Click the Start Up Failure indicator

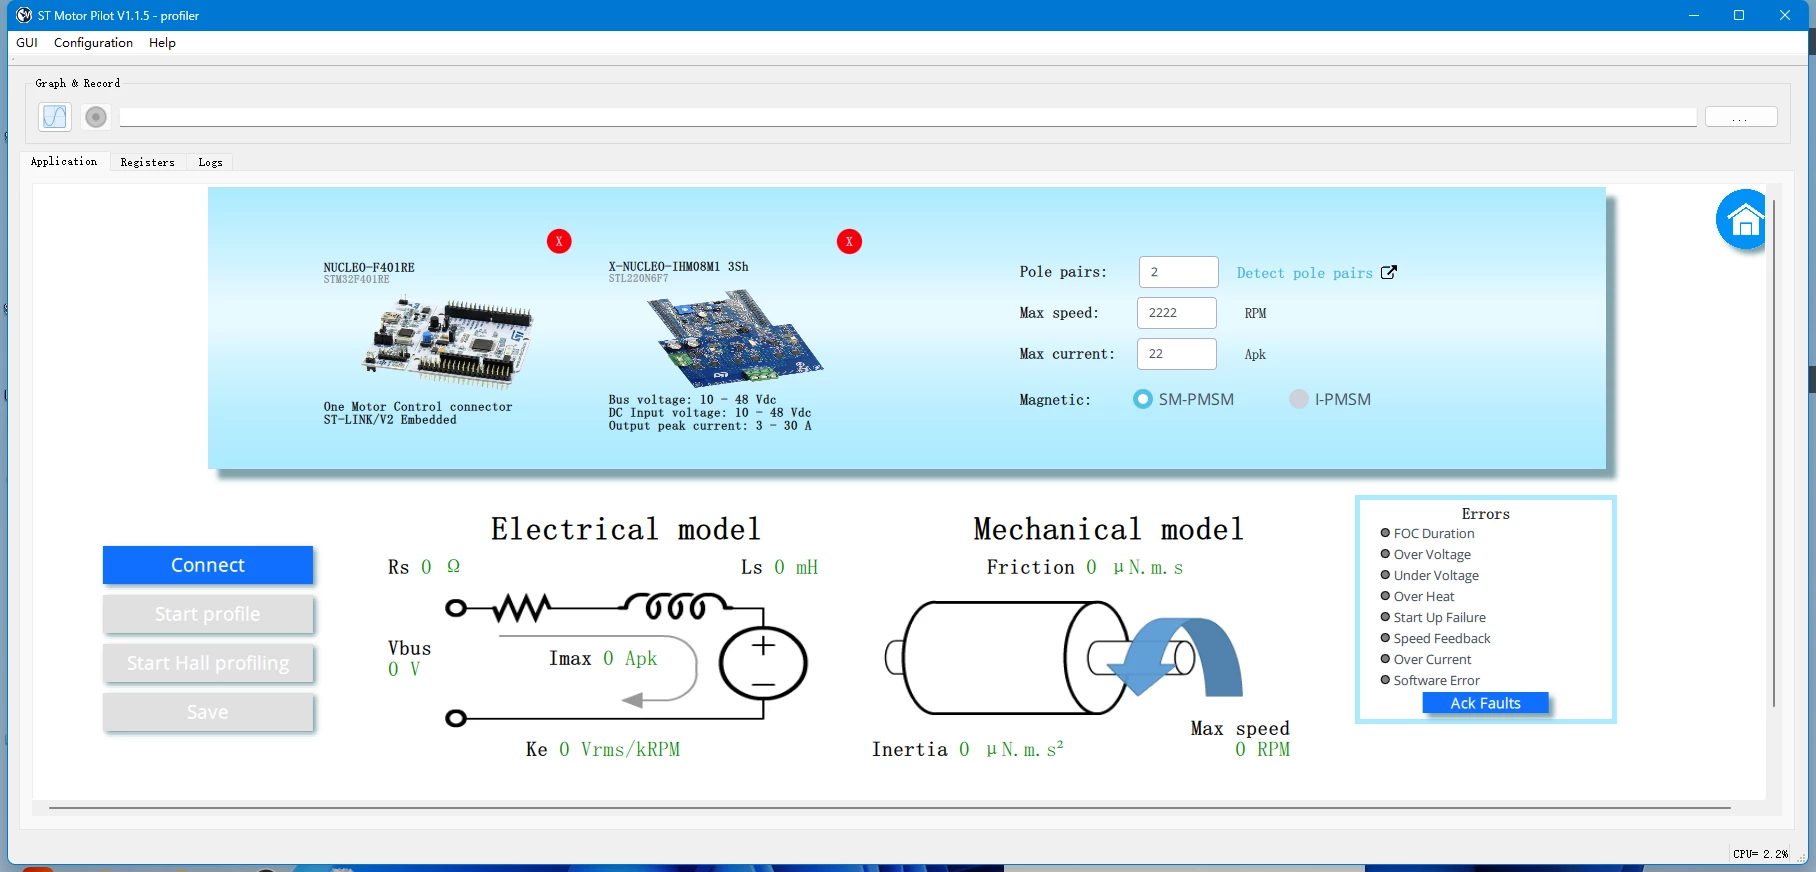(1385, 617)
